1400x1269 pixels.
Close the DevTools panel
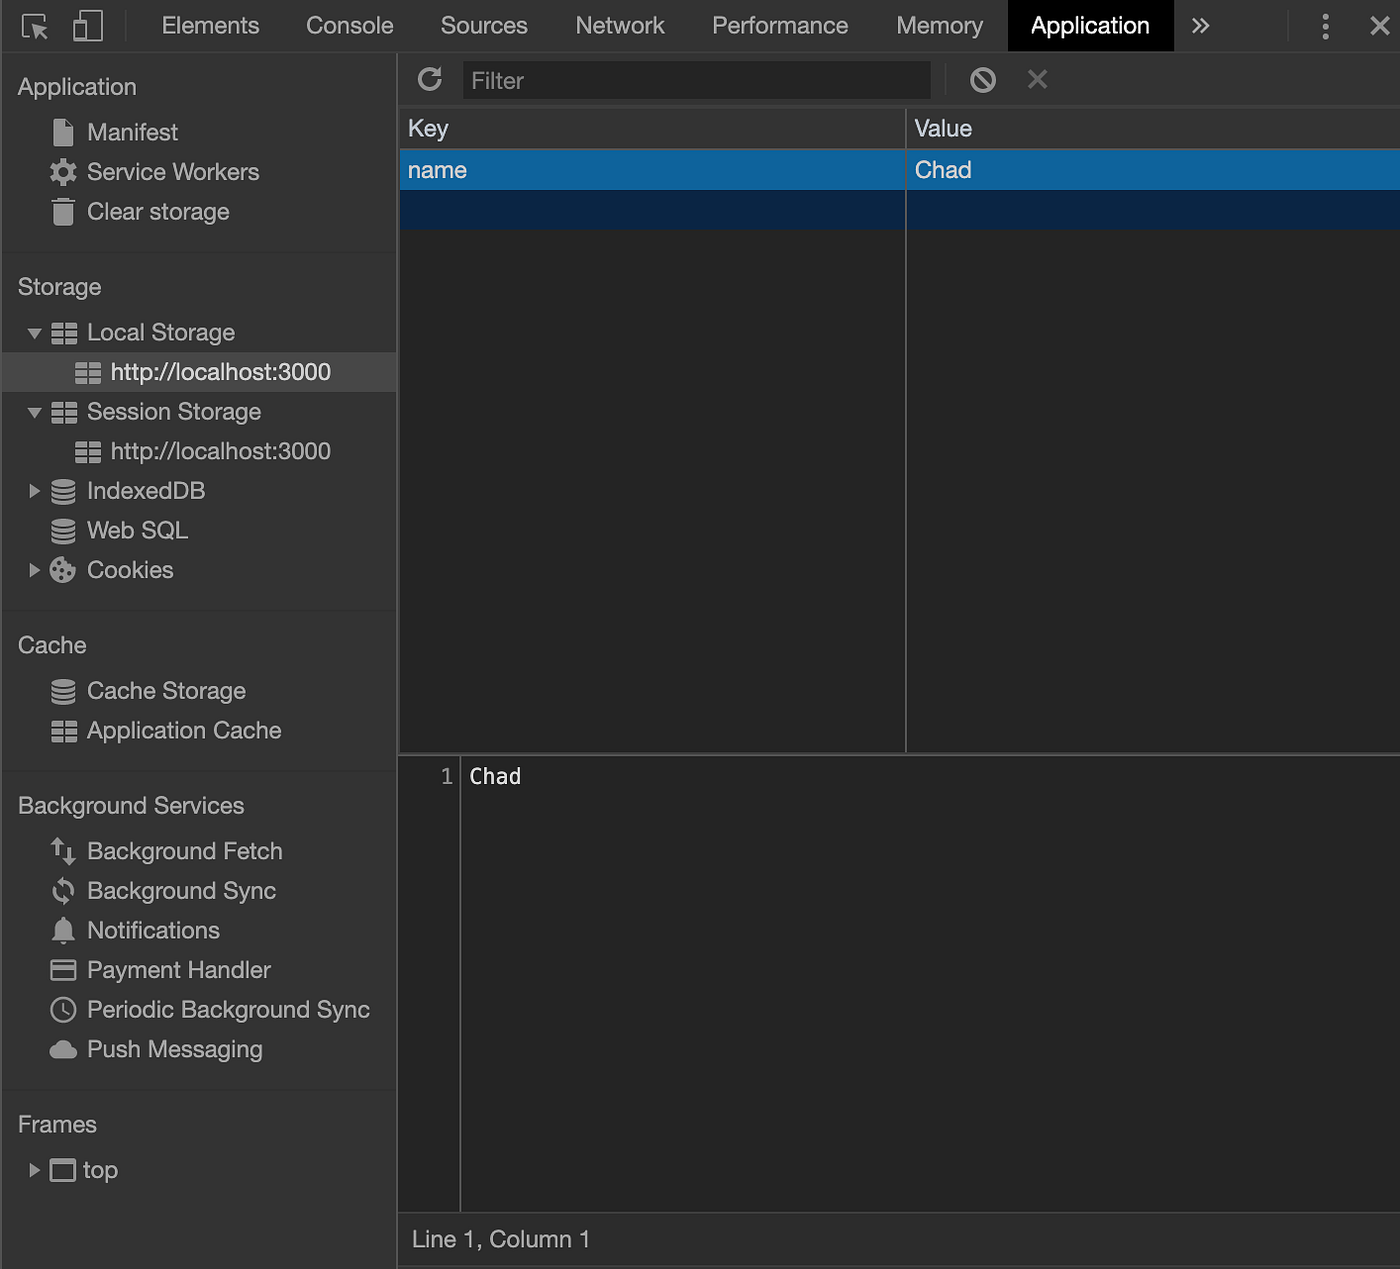point(1379,26)
